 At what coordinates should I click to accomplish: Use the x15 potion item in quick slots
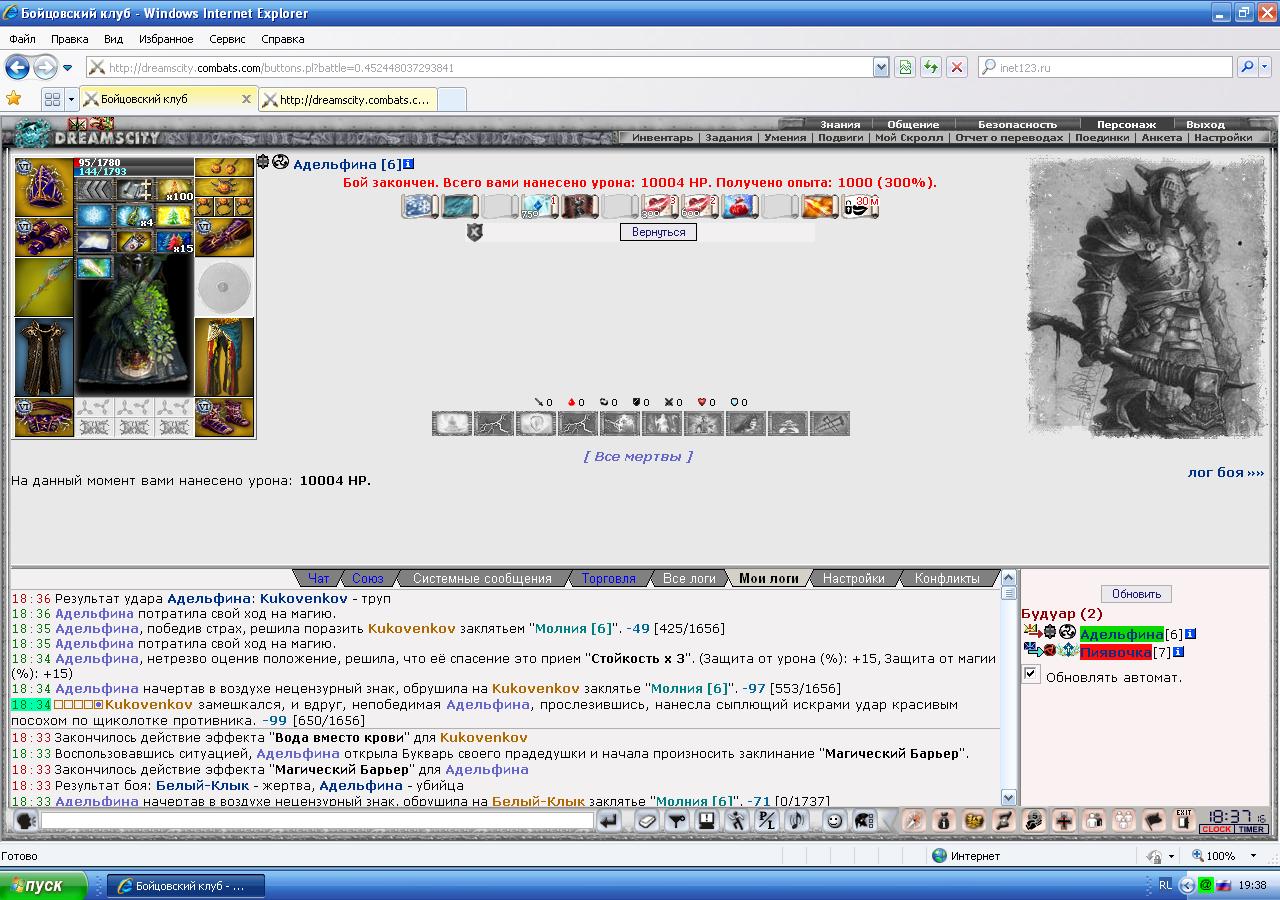pyautogui.click(x=174, y=242)
